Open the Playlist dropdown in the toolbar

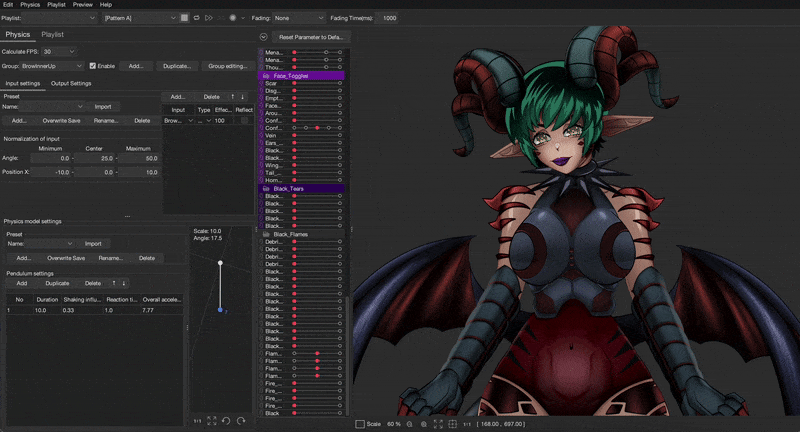click(x=59, y=18)
